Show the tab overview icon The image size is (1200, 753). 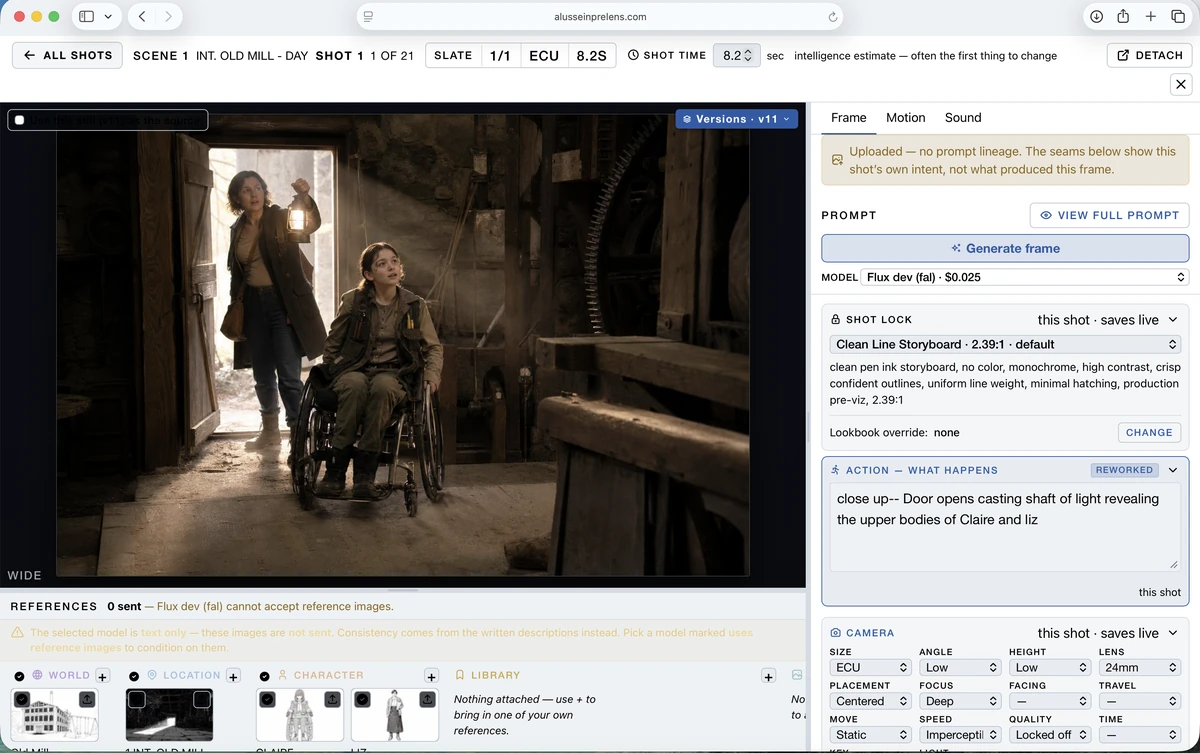(1177, 16)
